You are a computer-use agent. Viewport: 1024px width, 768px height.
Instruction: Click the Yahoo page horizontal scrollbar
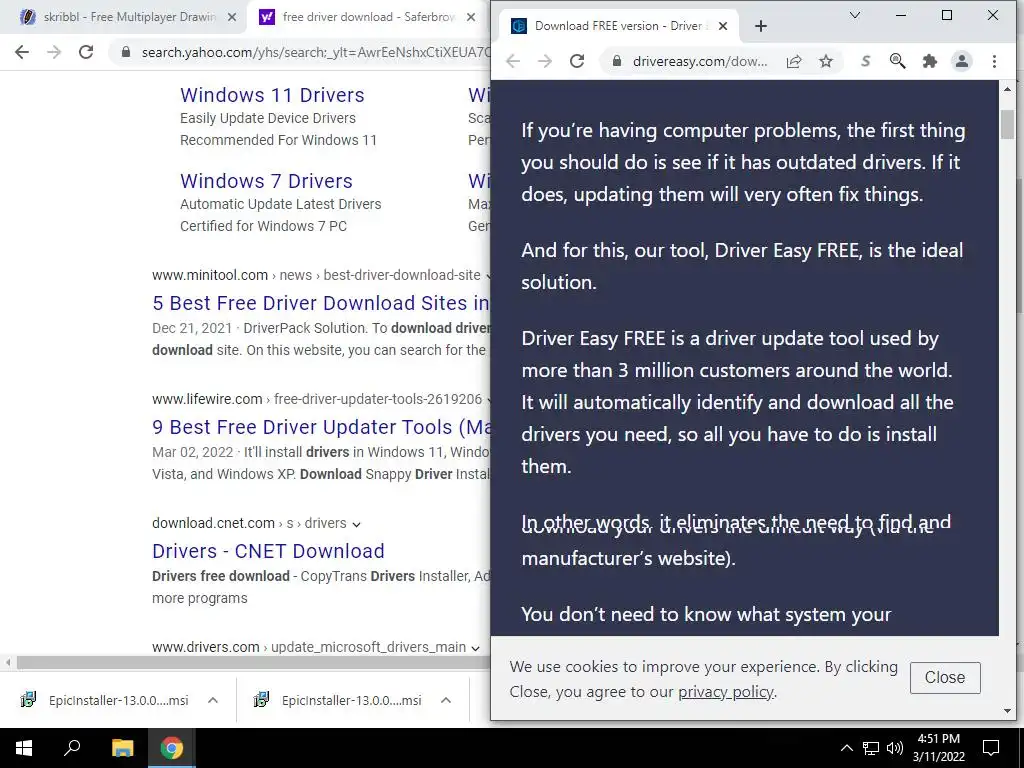coord(253,662)
